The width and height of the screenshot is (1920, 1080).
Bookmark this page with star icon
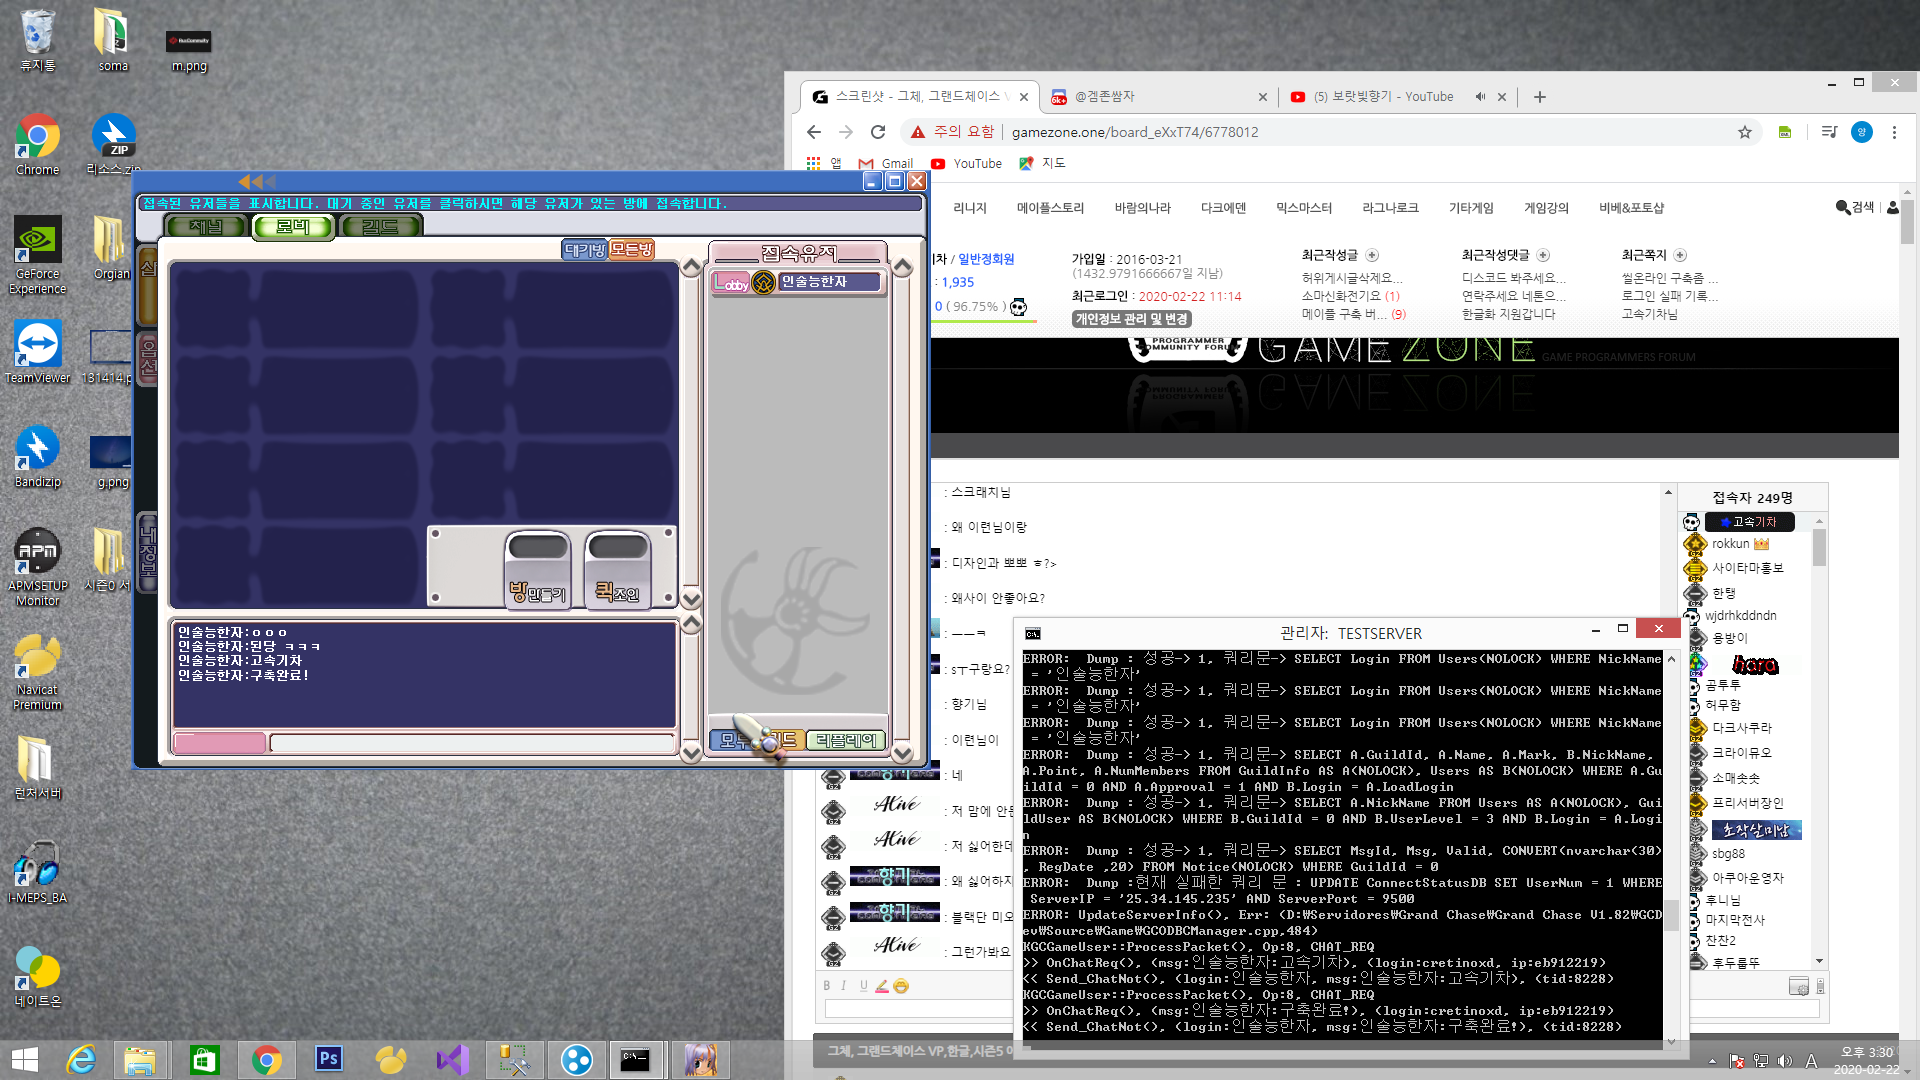pos(1745,132)
